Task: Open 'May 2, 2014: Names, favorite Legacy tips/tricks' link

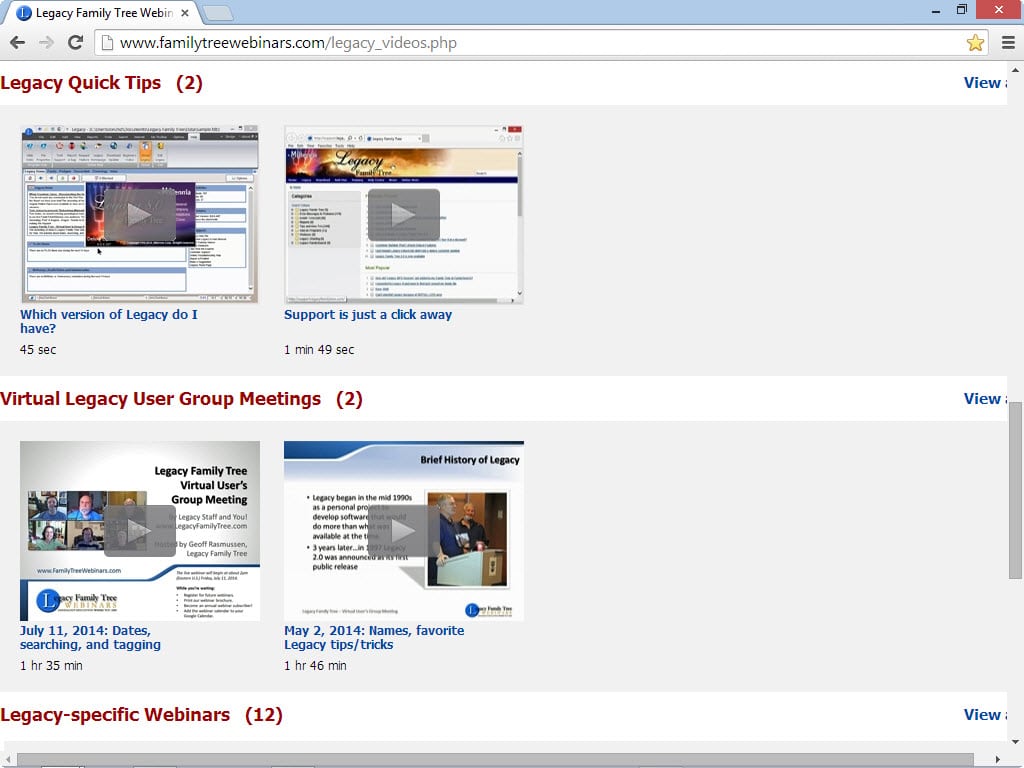Action: [374, 637]
